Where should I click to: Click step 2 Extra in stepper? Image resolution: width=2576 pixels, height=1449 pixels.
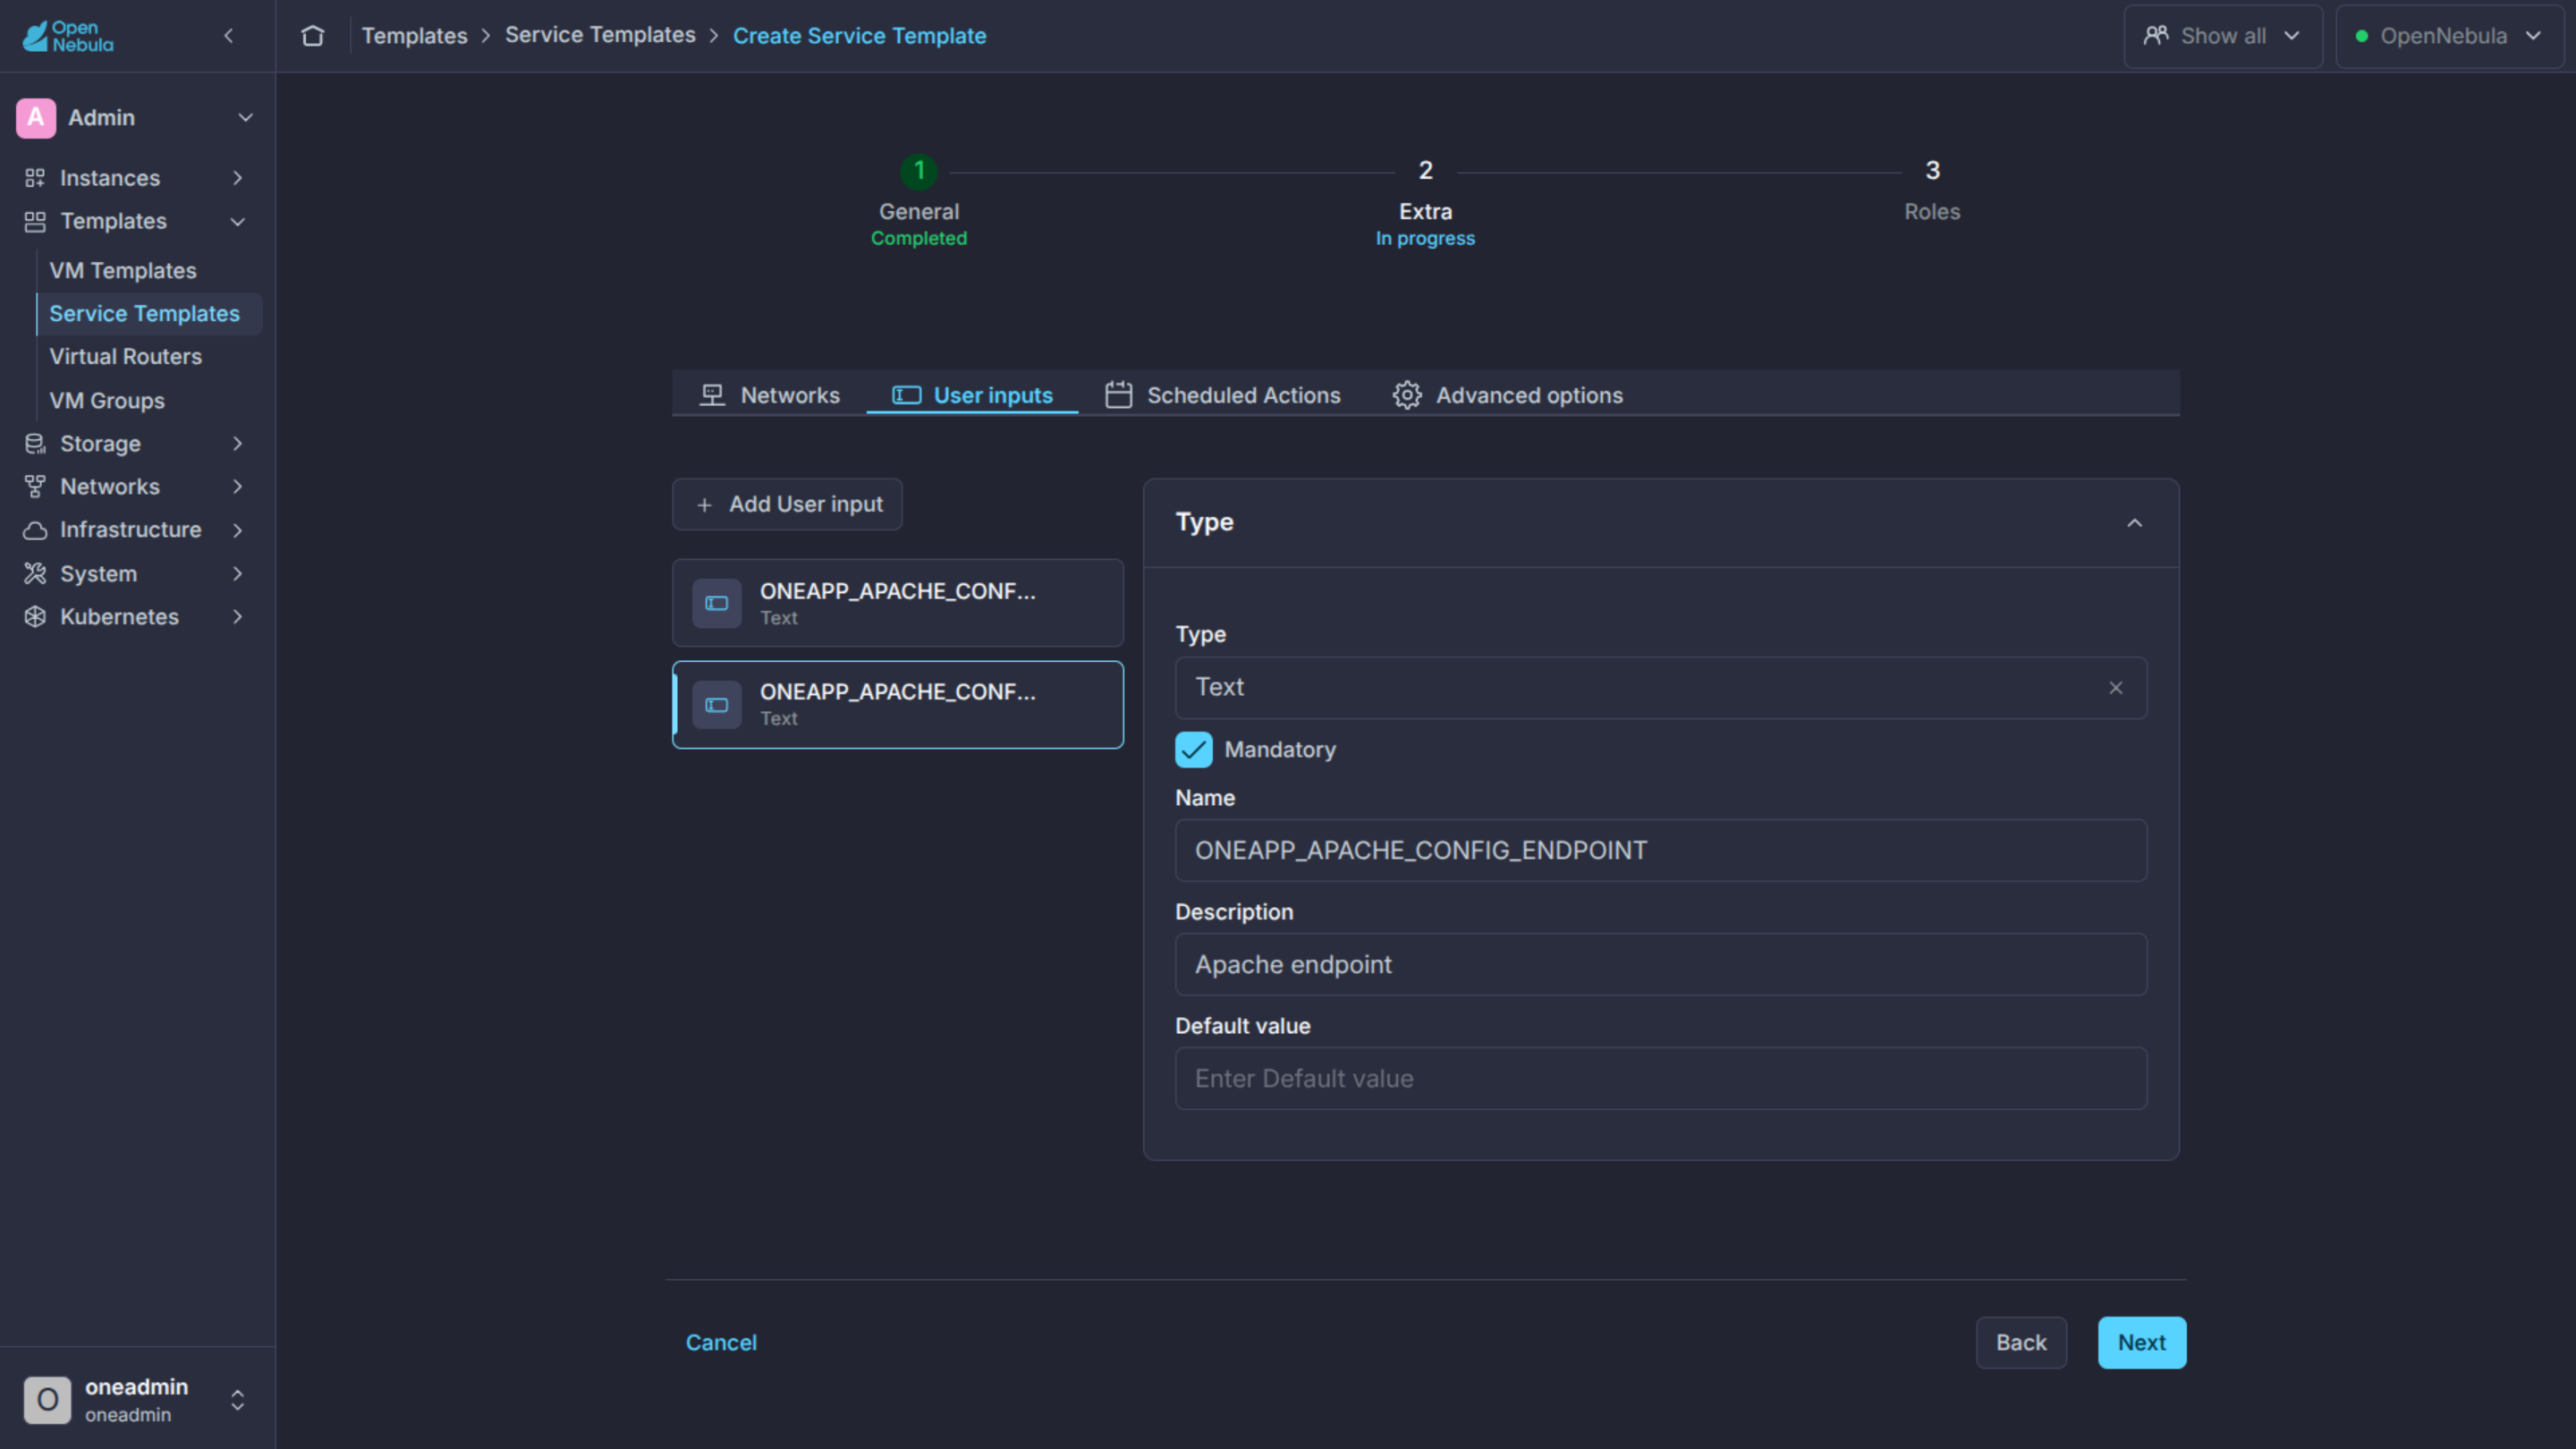pyautogui.click(x=1425, y=203)
